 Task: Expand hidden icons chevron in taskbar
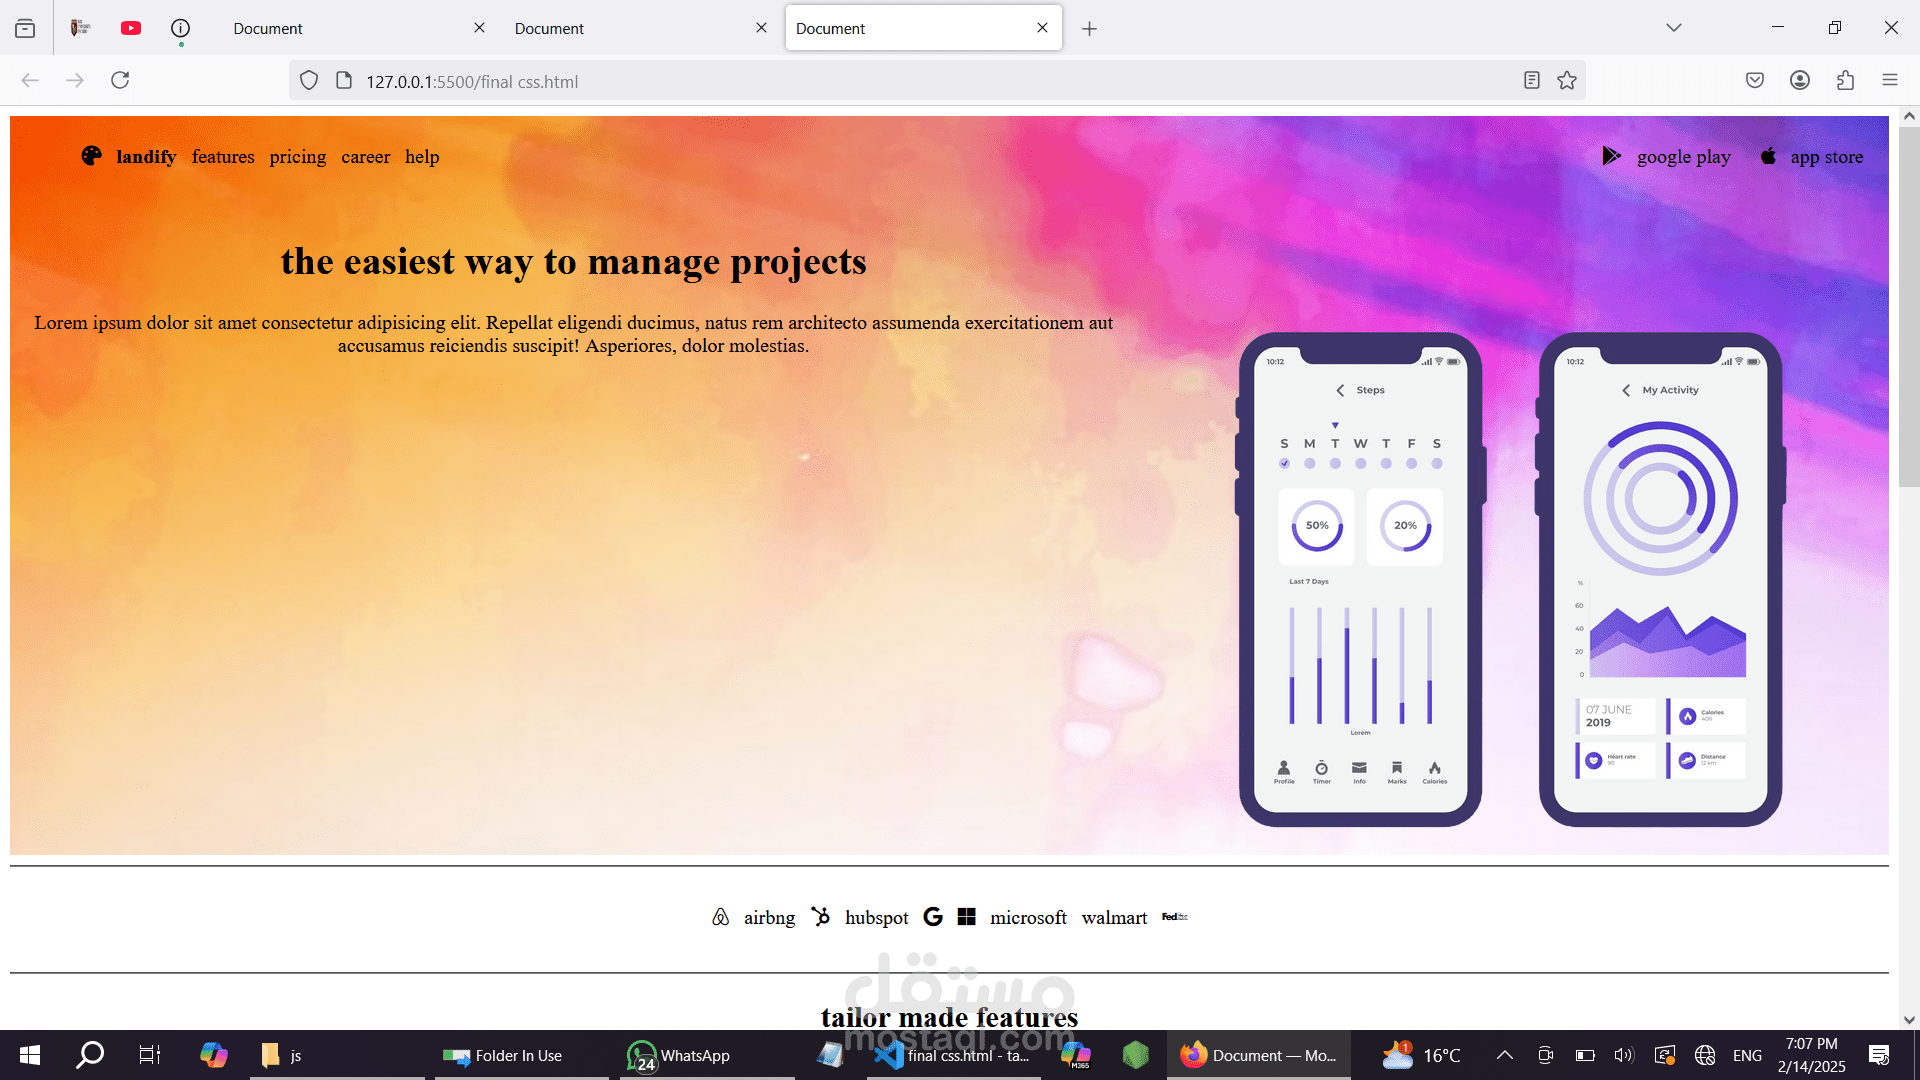1504,1055
